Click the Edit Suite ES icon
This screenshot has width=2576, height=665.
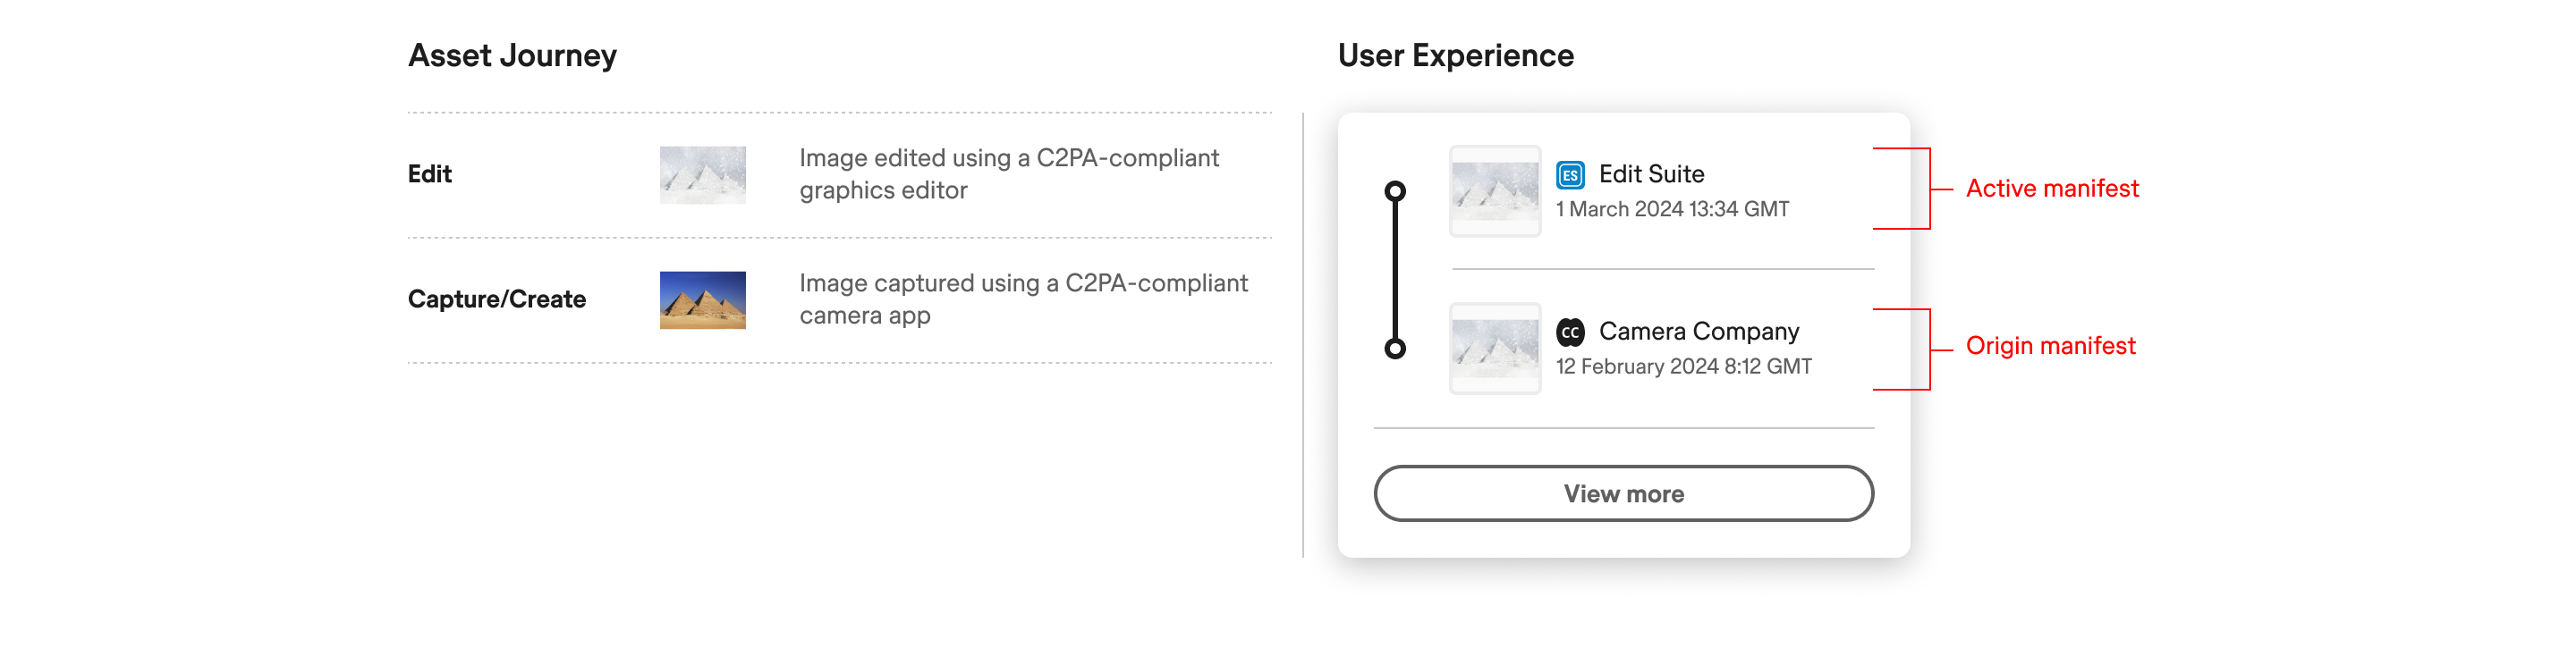(x=1570, y=175)
